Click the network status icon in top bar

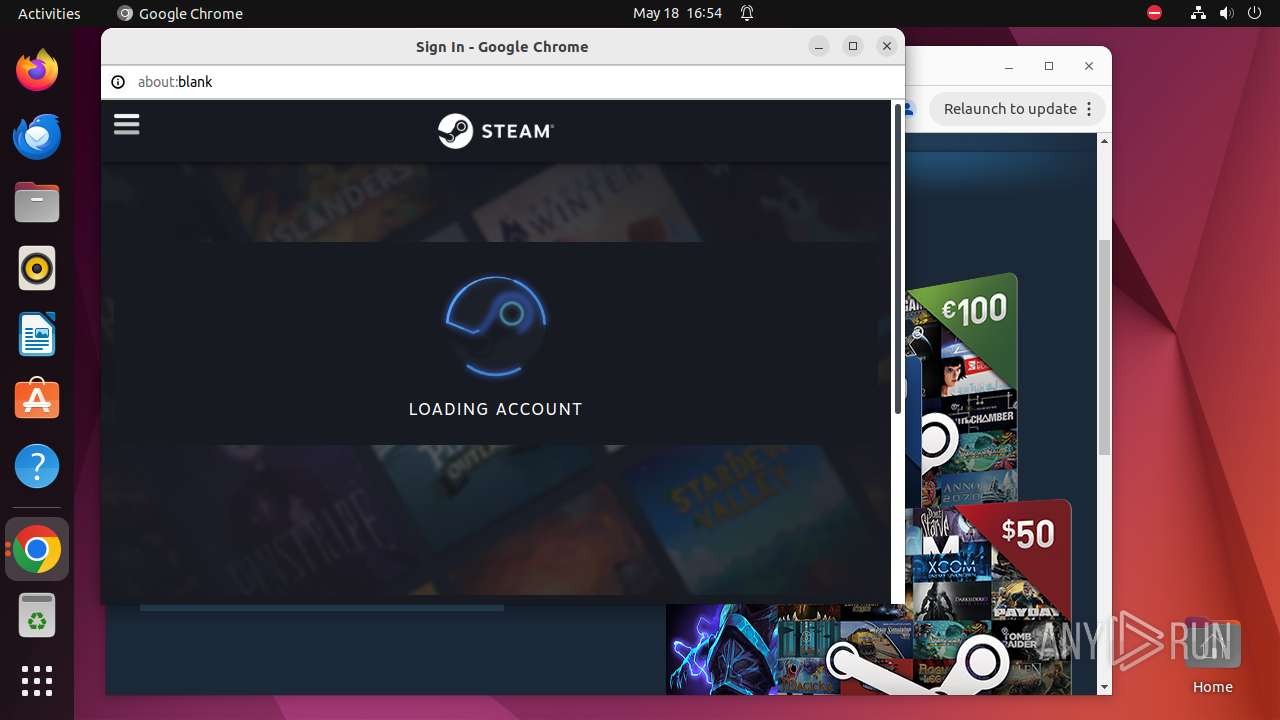(1199, 13)
